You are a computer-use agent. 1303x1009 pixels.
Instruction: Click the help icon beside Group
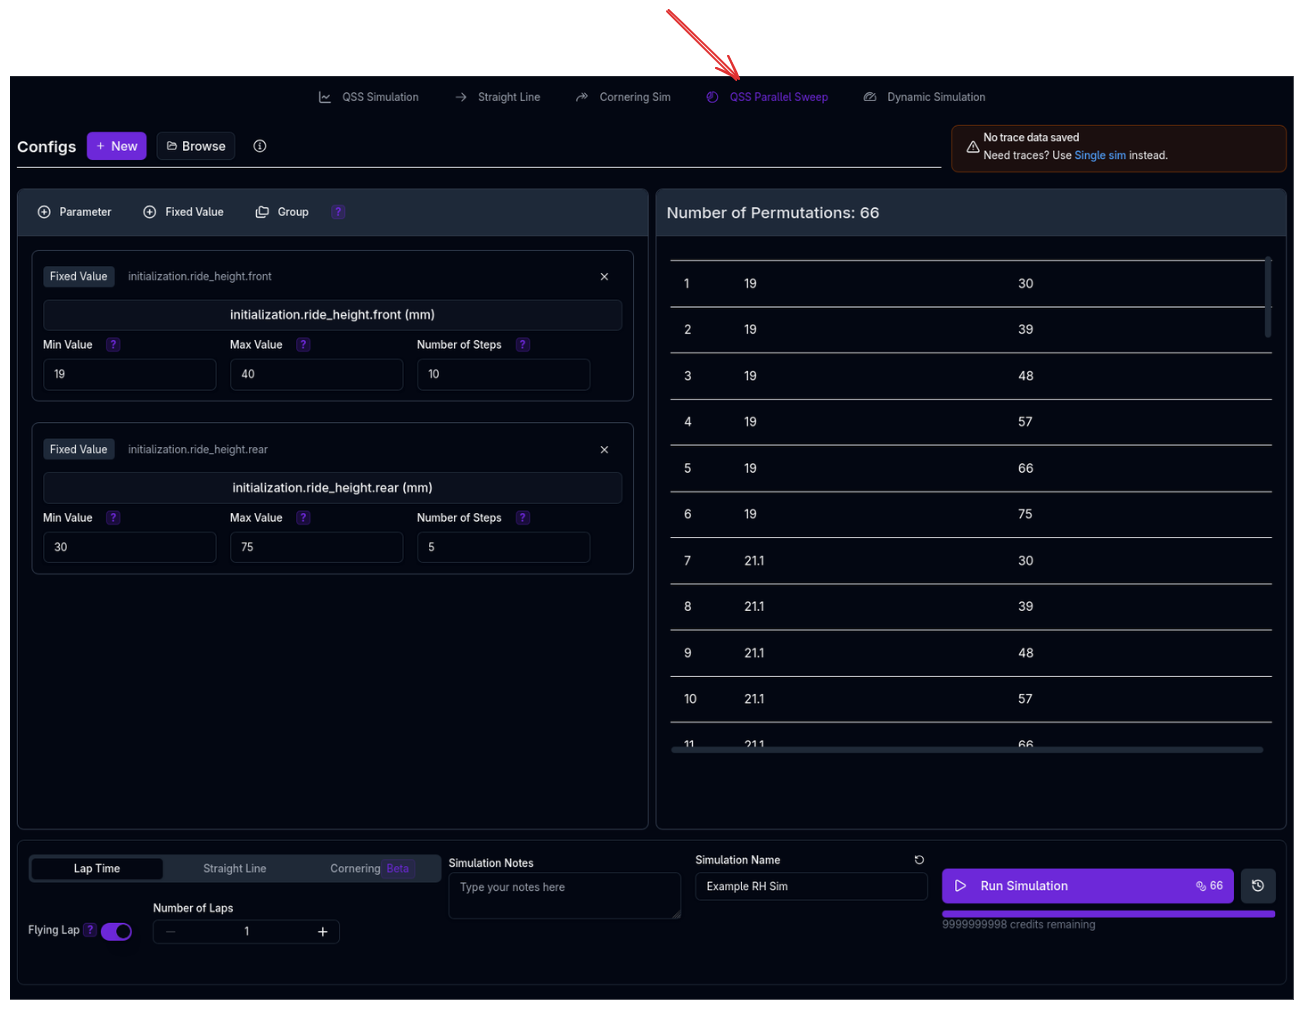(339, 212)
